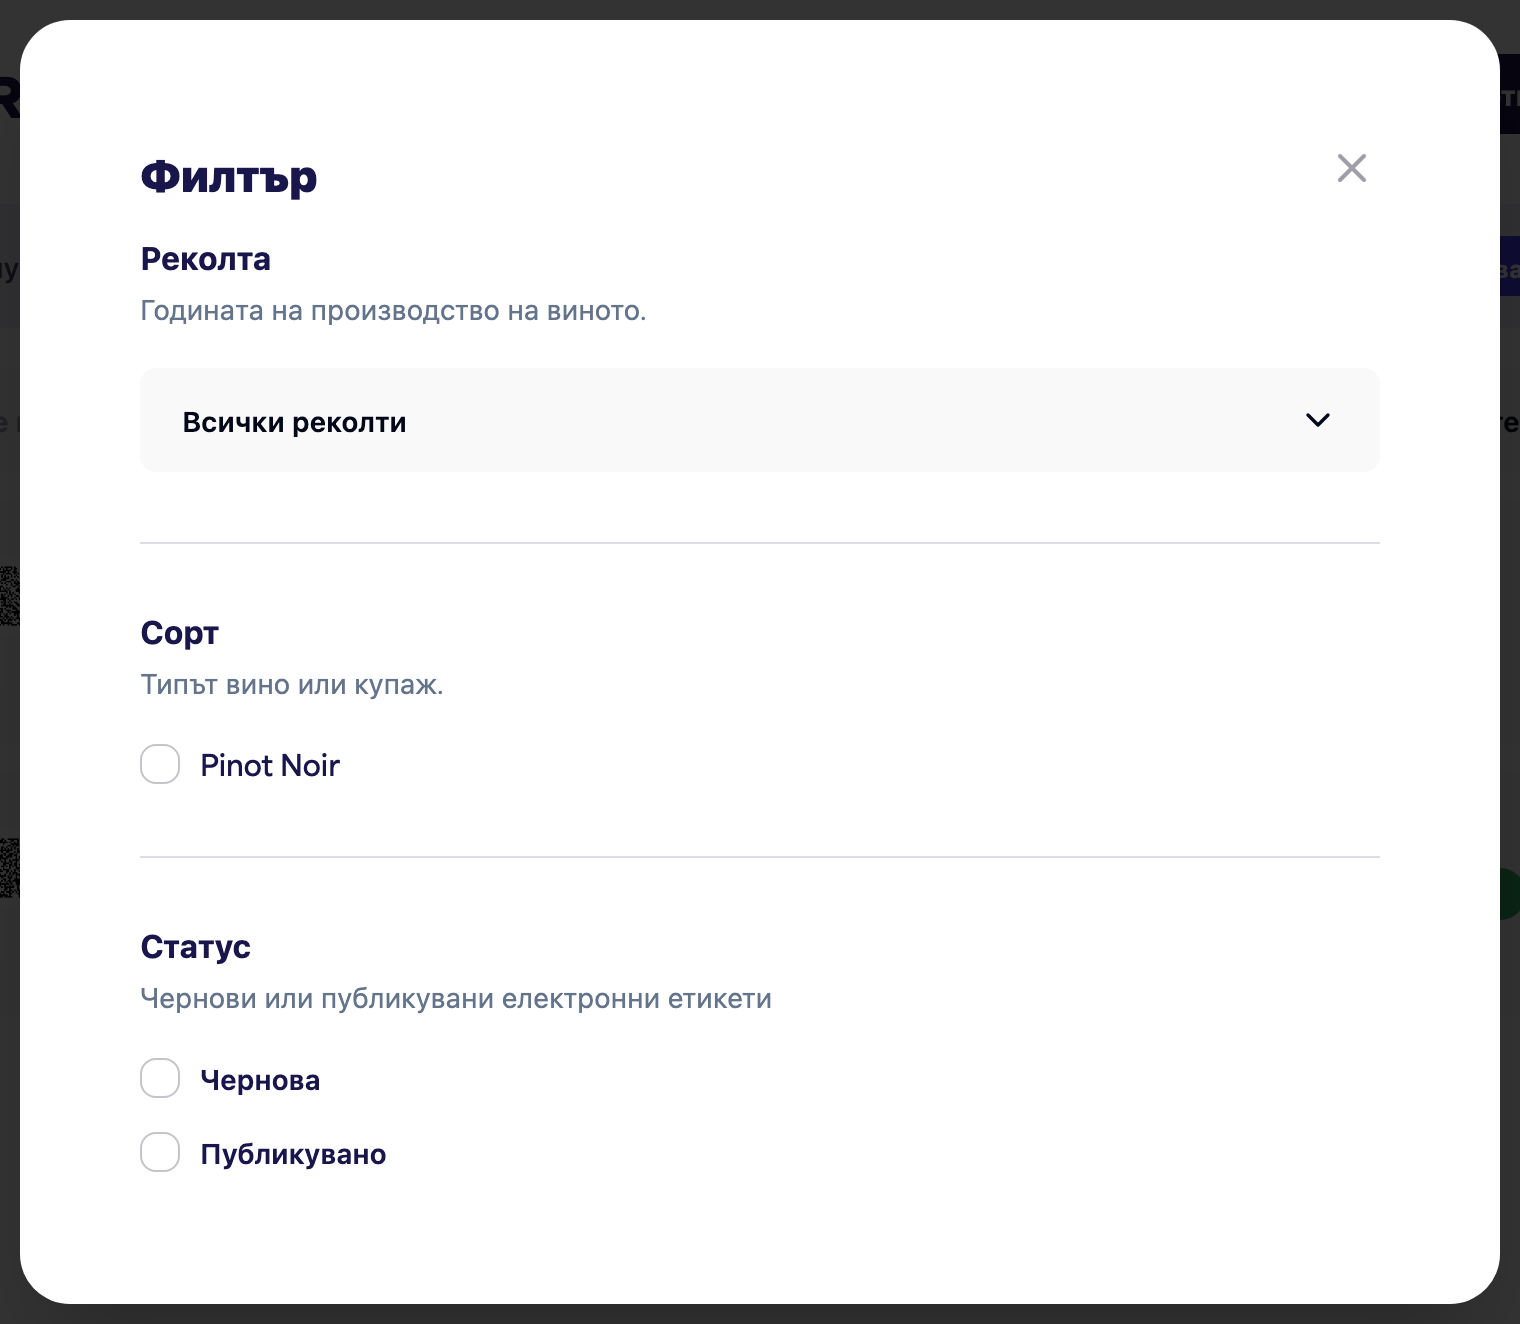Click the green circle icon behind the dialog
The height and width of the screenshot is (1324, 1520).
[x=1509, y=894]
